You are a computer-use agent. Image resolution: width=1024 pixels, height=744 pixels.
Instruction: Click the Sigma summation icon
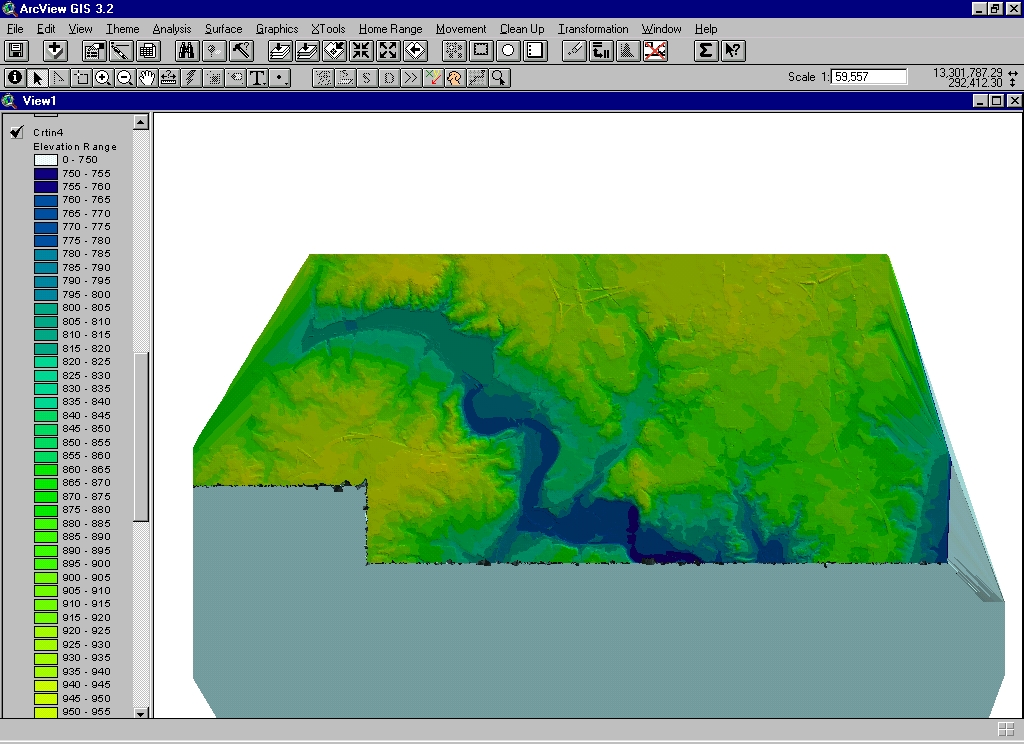click(x=705, y=51)
